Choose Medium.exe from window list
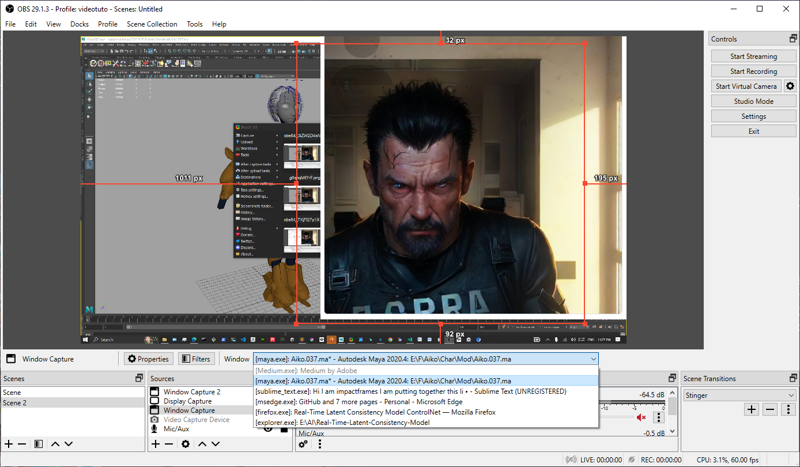 426,371
